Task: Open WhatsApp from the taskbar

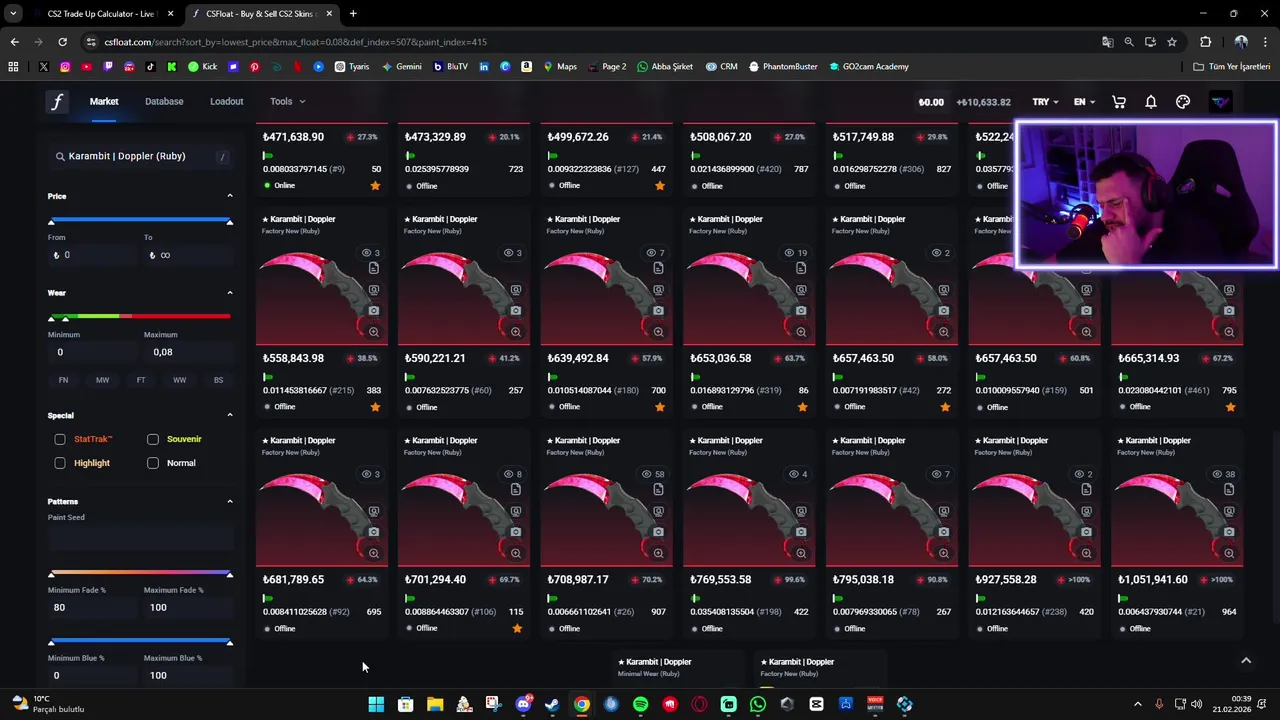Action: [x=758, y=704]
